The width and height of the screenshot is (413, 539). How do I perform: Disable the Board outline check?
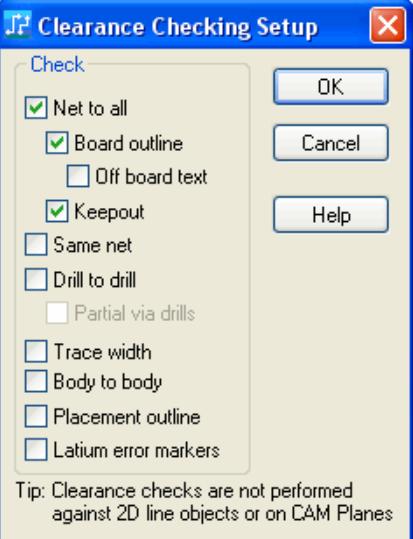[x=57, y=143]
